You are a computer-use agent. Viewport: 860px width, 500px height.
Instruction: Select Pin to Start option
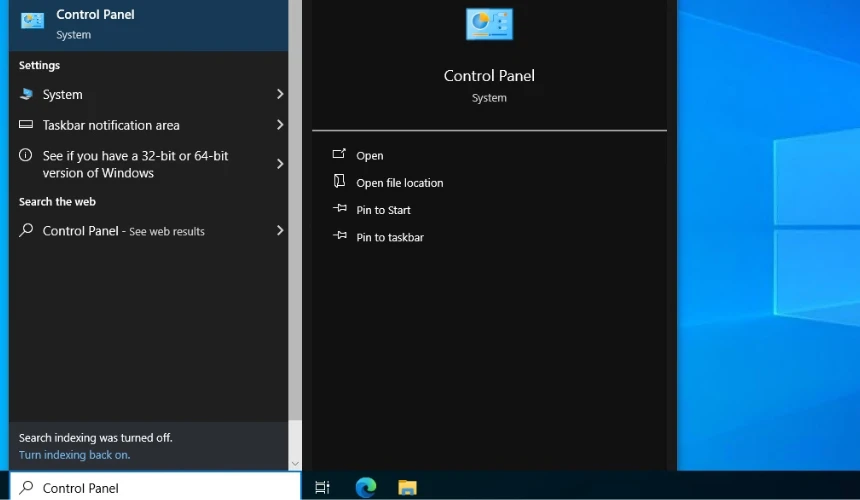point(383,210)
